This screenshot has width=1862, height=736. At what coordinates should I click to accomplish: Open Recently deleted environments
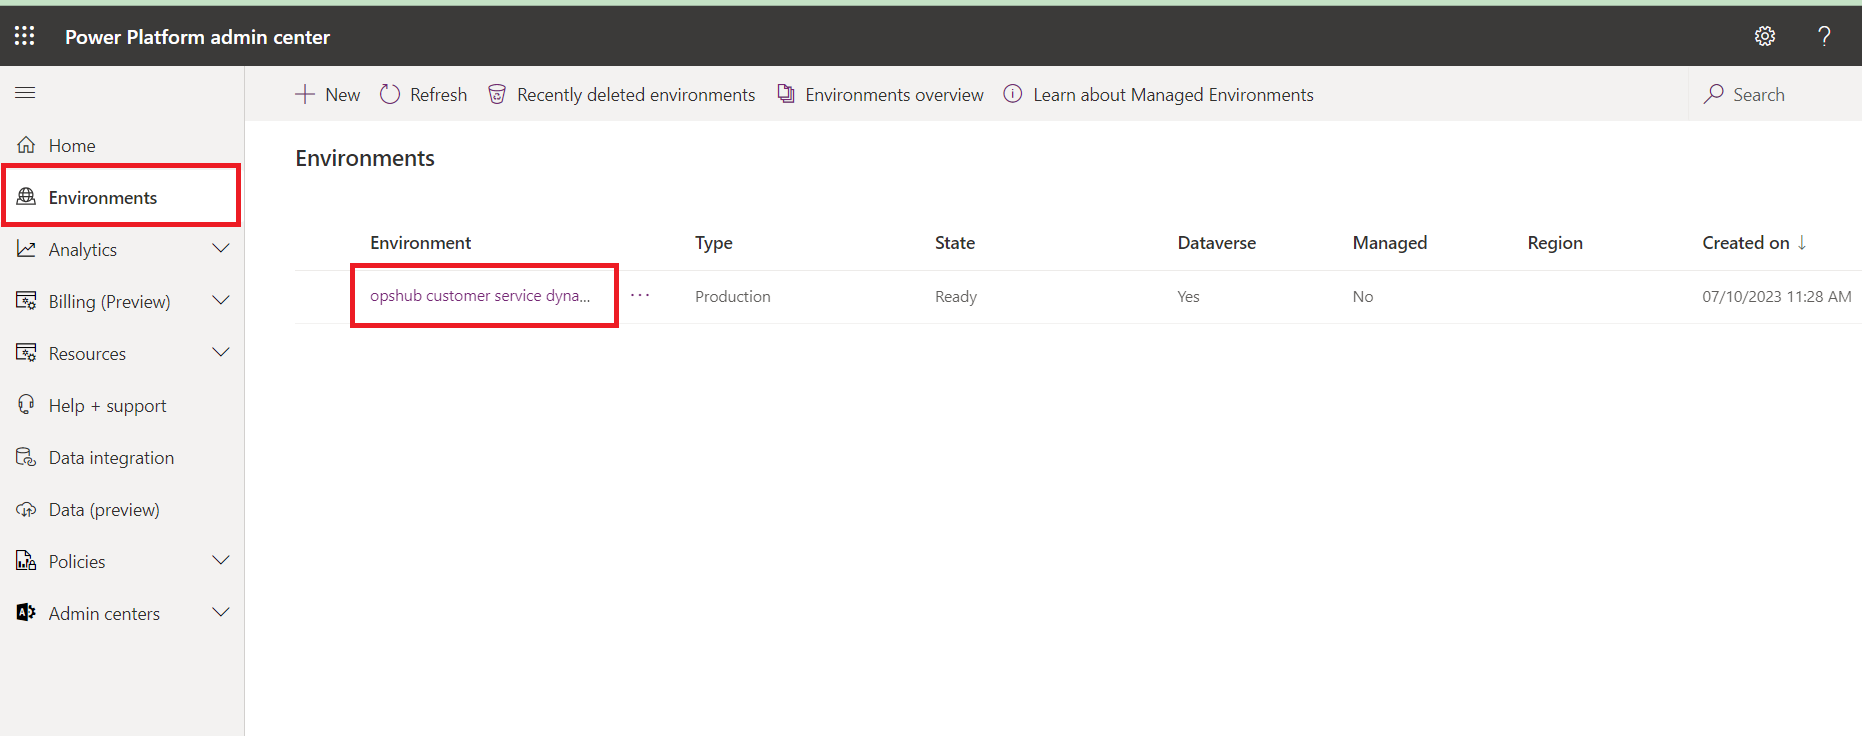[622, 94]
